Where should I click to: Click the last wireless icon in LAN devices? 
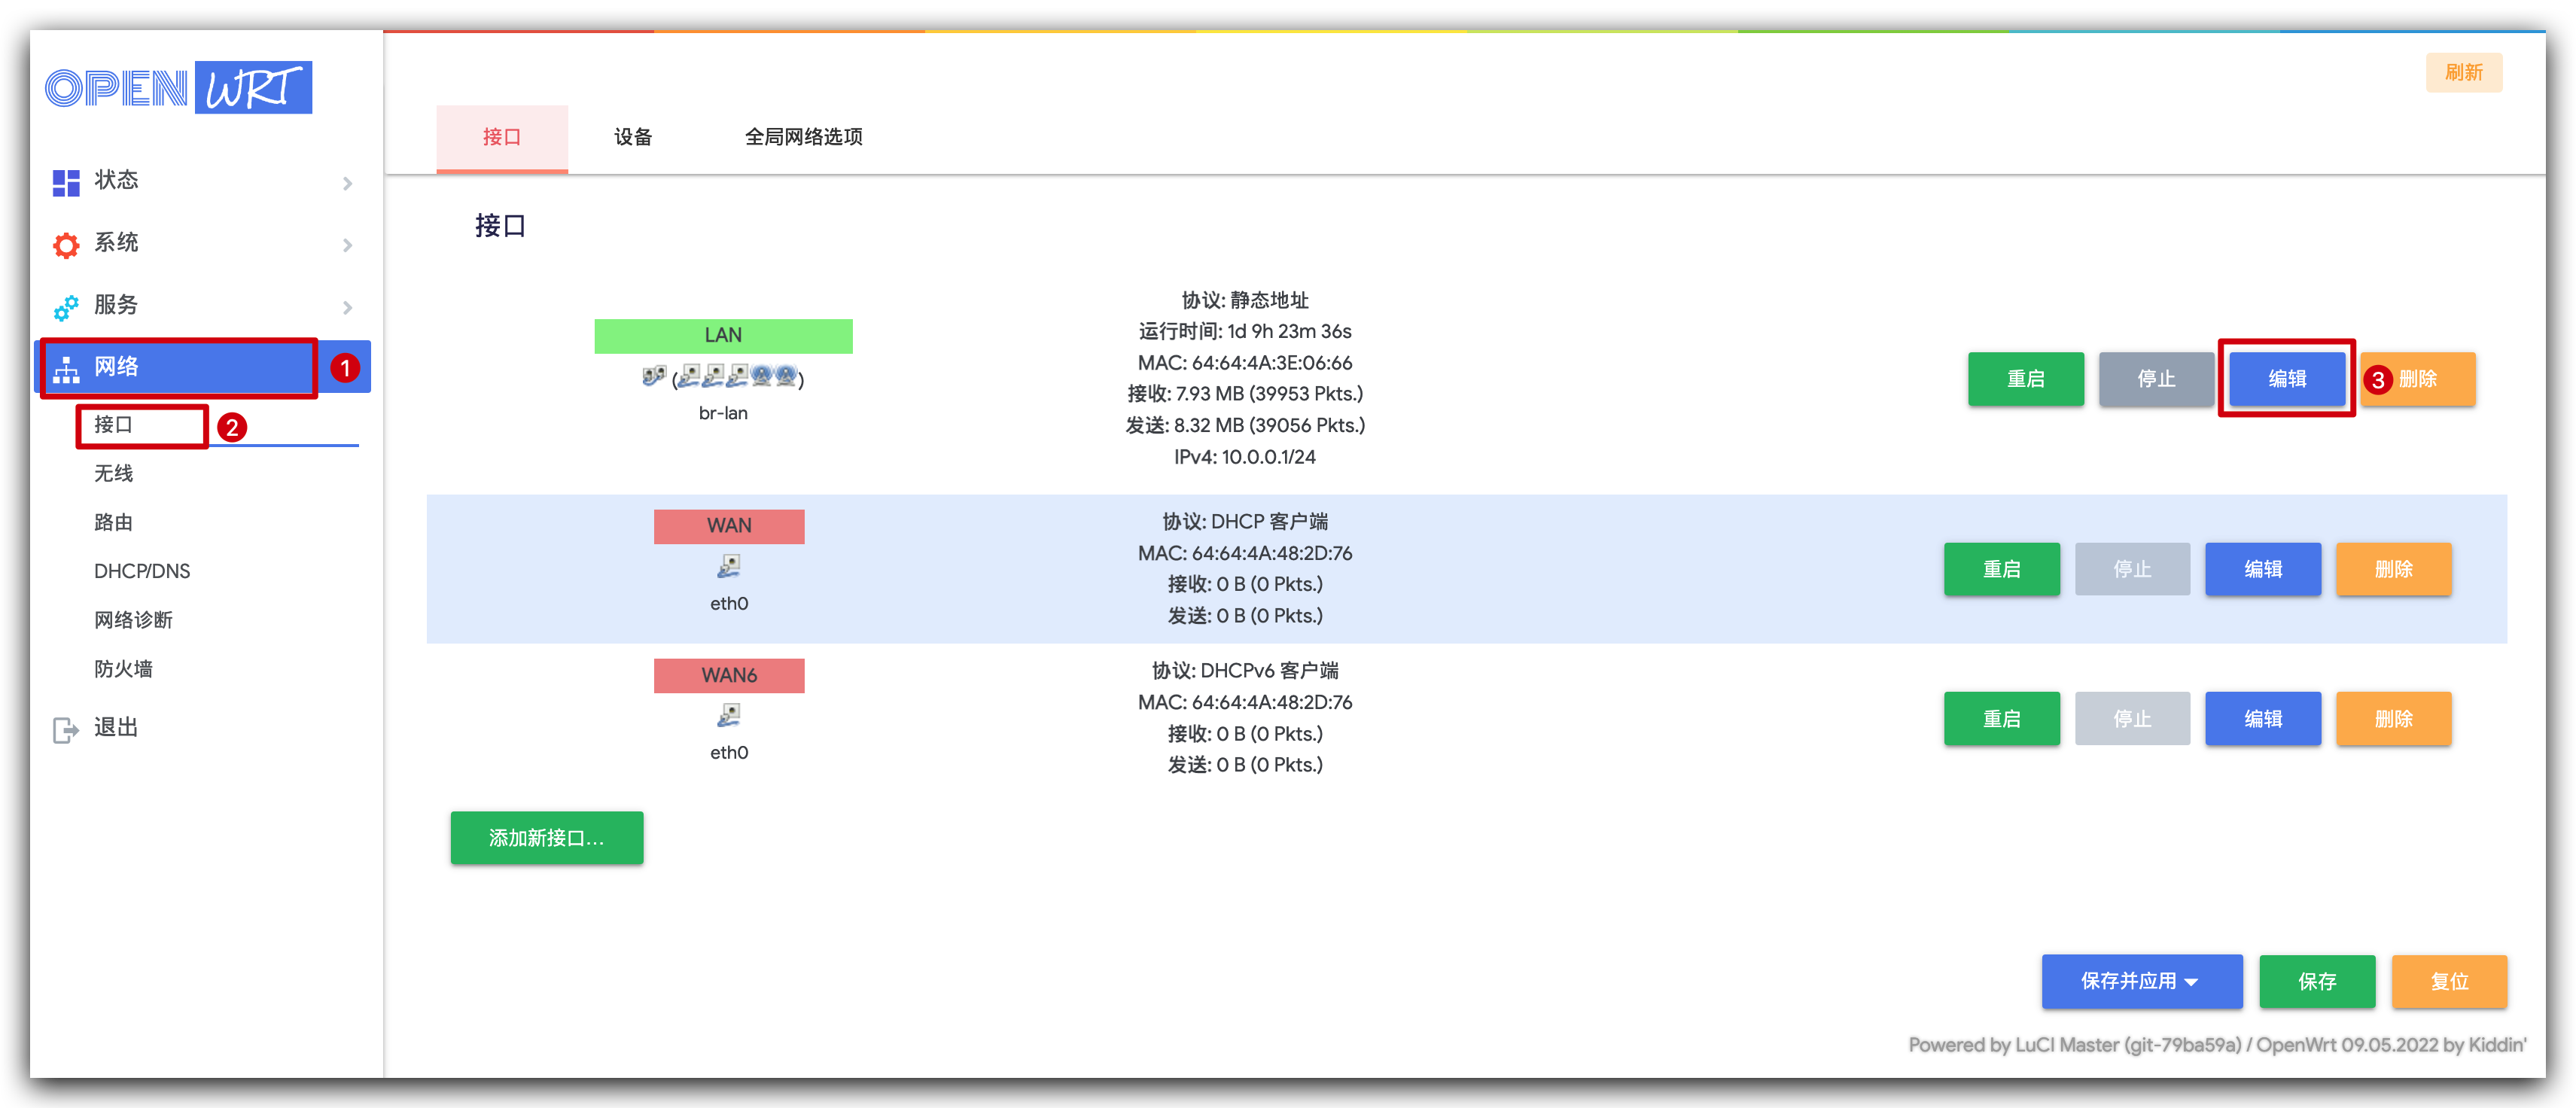click(x=786, y=376)
